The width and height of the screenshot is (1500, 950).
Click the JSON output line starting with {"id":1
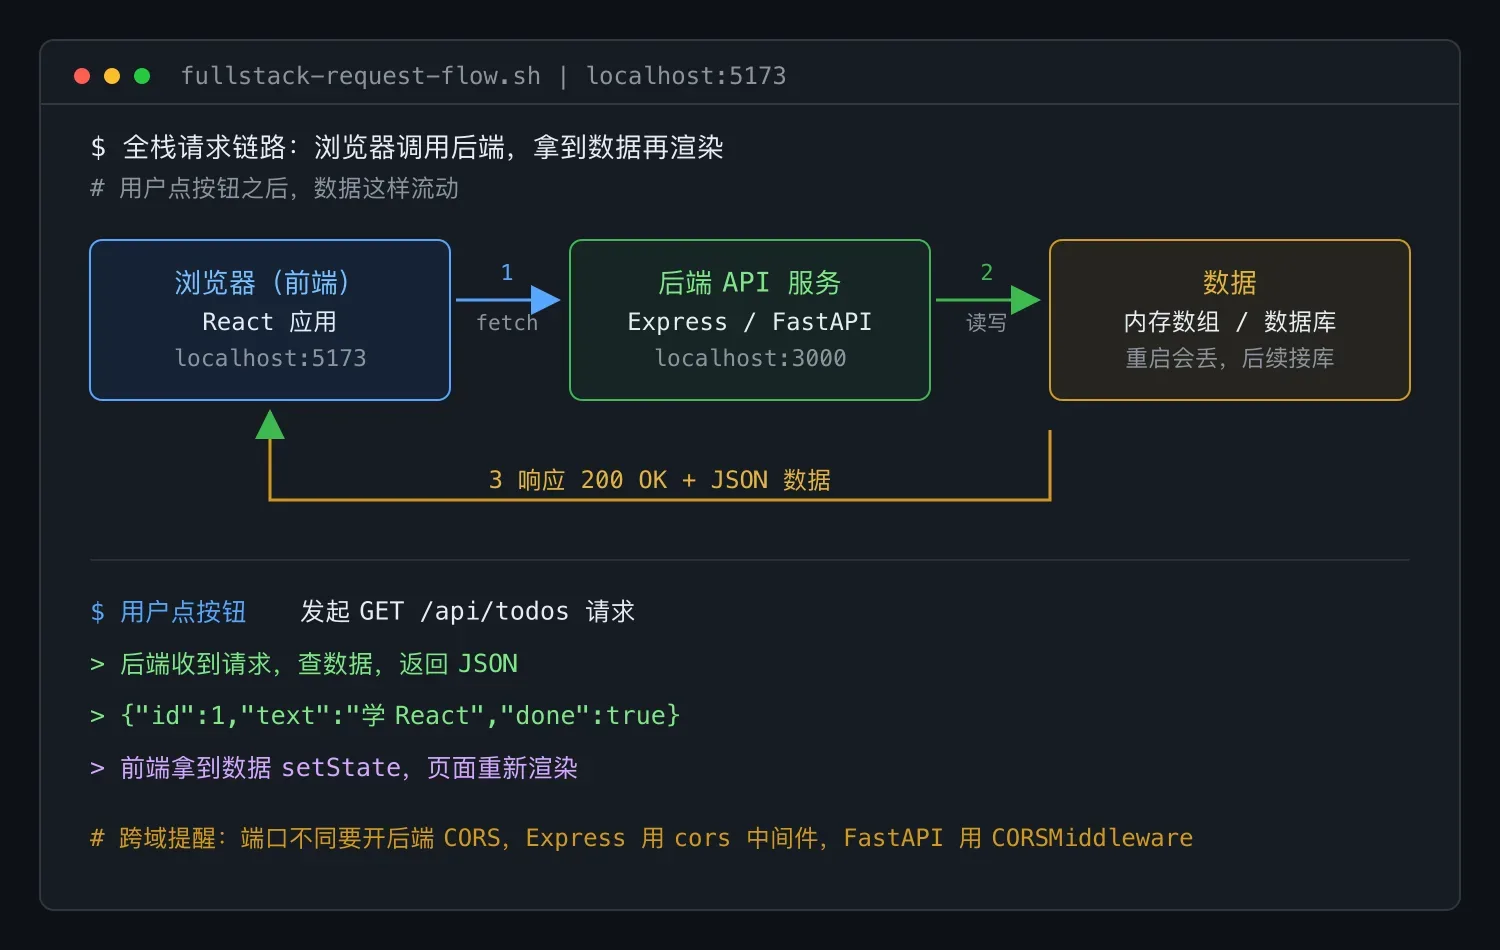[x=400, y=716]
